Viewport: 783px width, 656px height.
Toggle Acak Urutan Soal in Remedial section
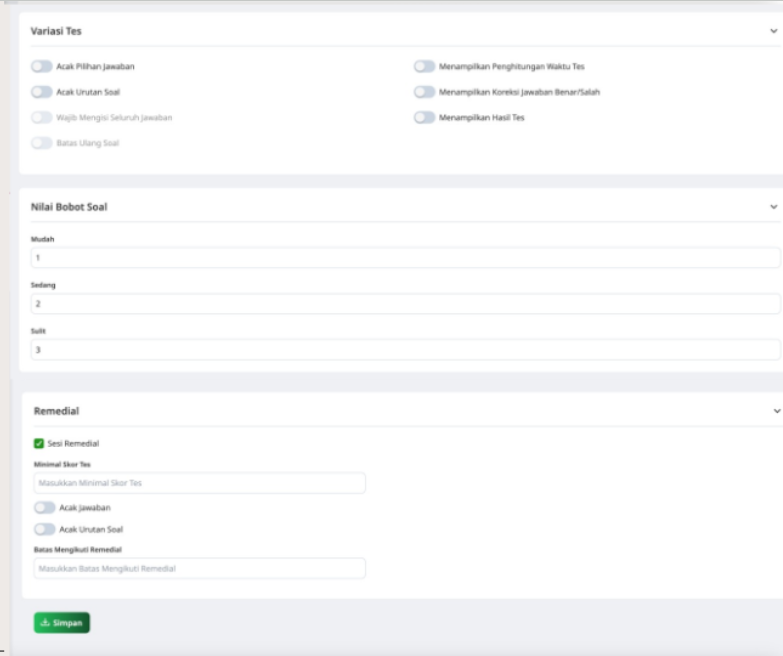44,529
